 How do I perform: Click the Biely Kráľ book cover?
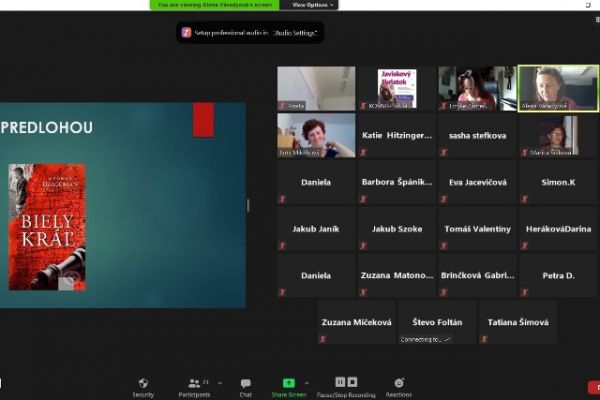47,227
